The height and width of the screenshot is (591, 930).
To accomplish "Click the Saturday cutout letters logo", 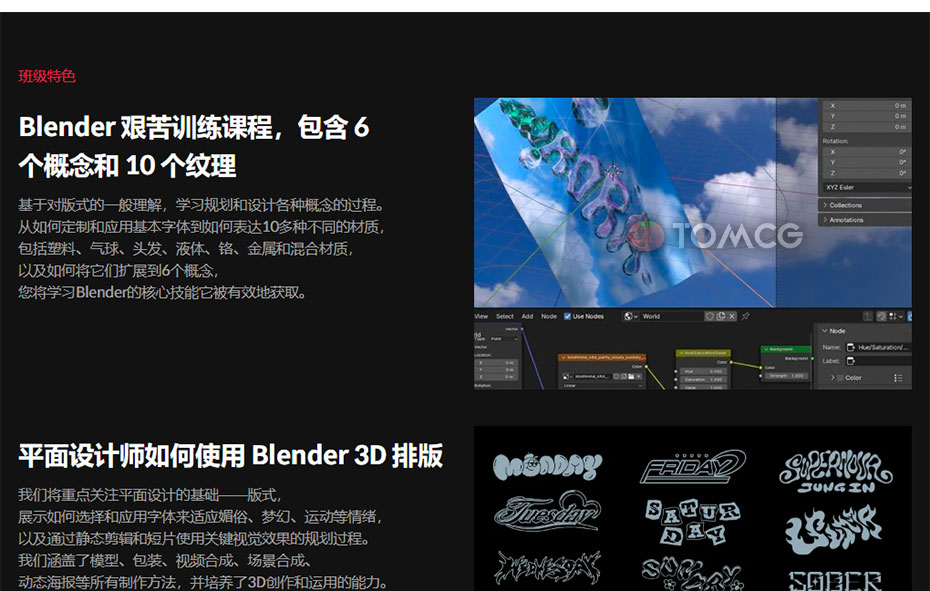I will pos(692,522).
